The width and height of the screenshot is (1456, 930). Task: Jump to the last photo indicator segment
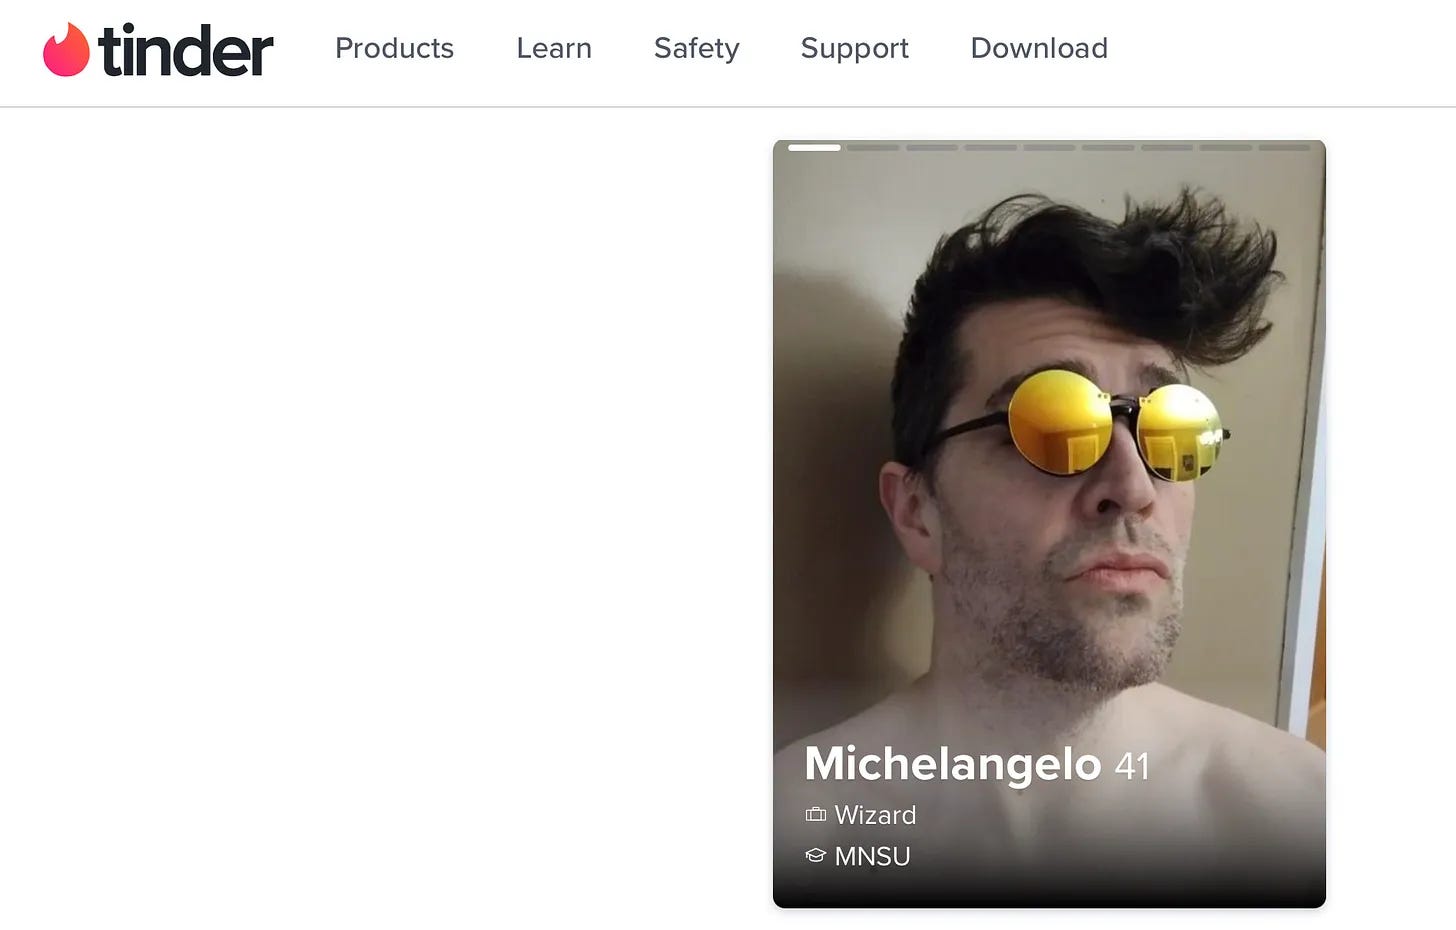[1284, 147]
